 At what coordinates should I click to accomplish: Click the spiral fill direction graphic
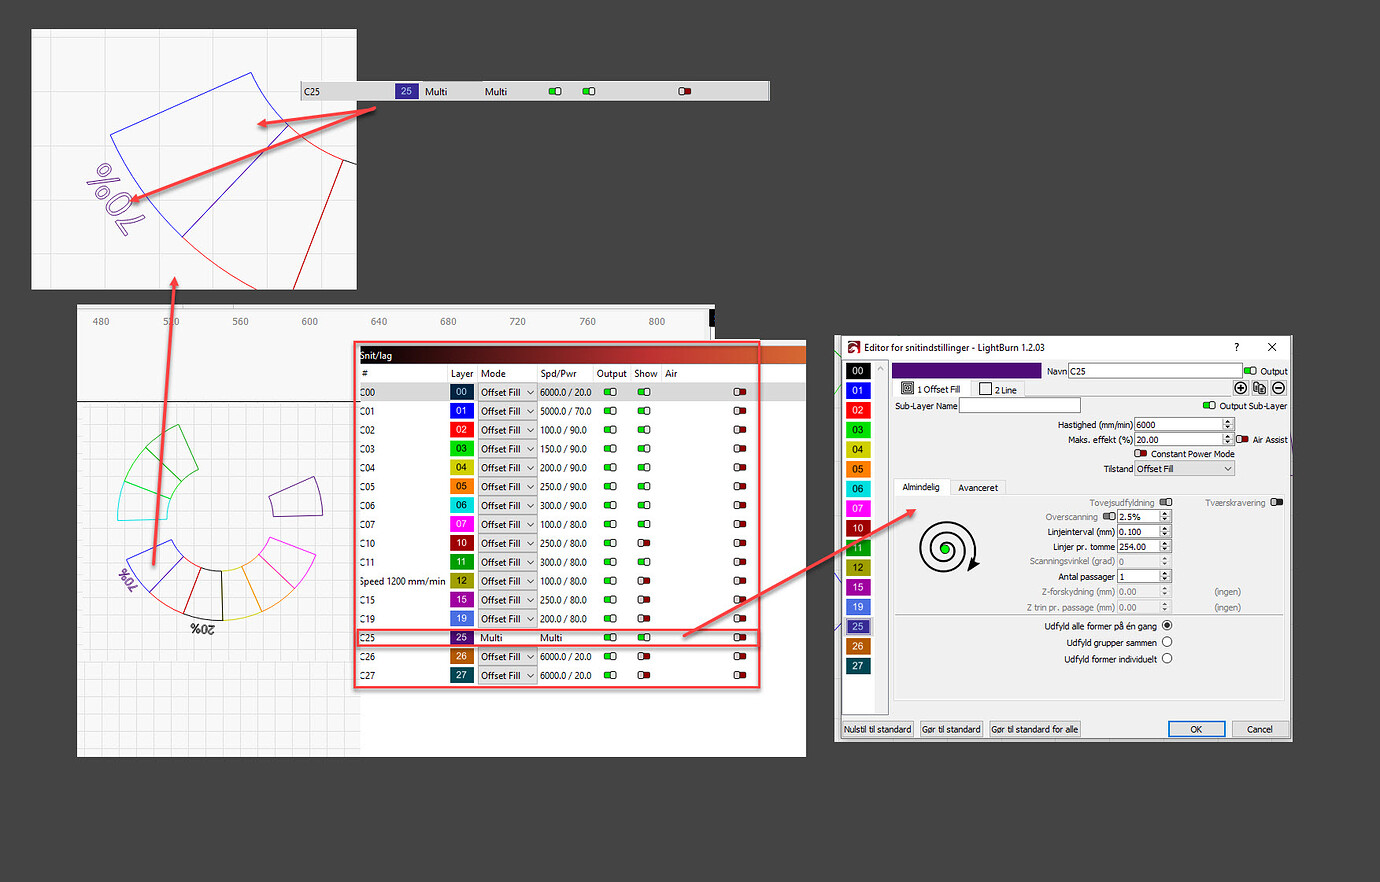tap(947, 548)
